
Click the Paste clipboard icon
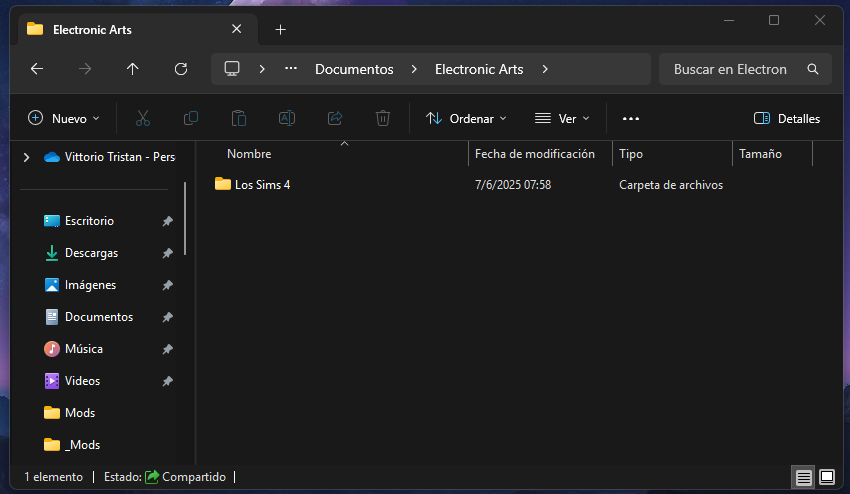[x=239, y=118]
